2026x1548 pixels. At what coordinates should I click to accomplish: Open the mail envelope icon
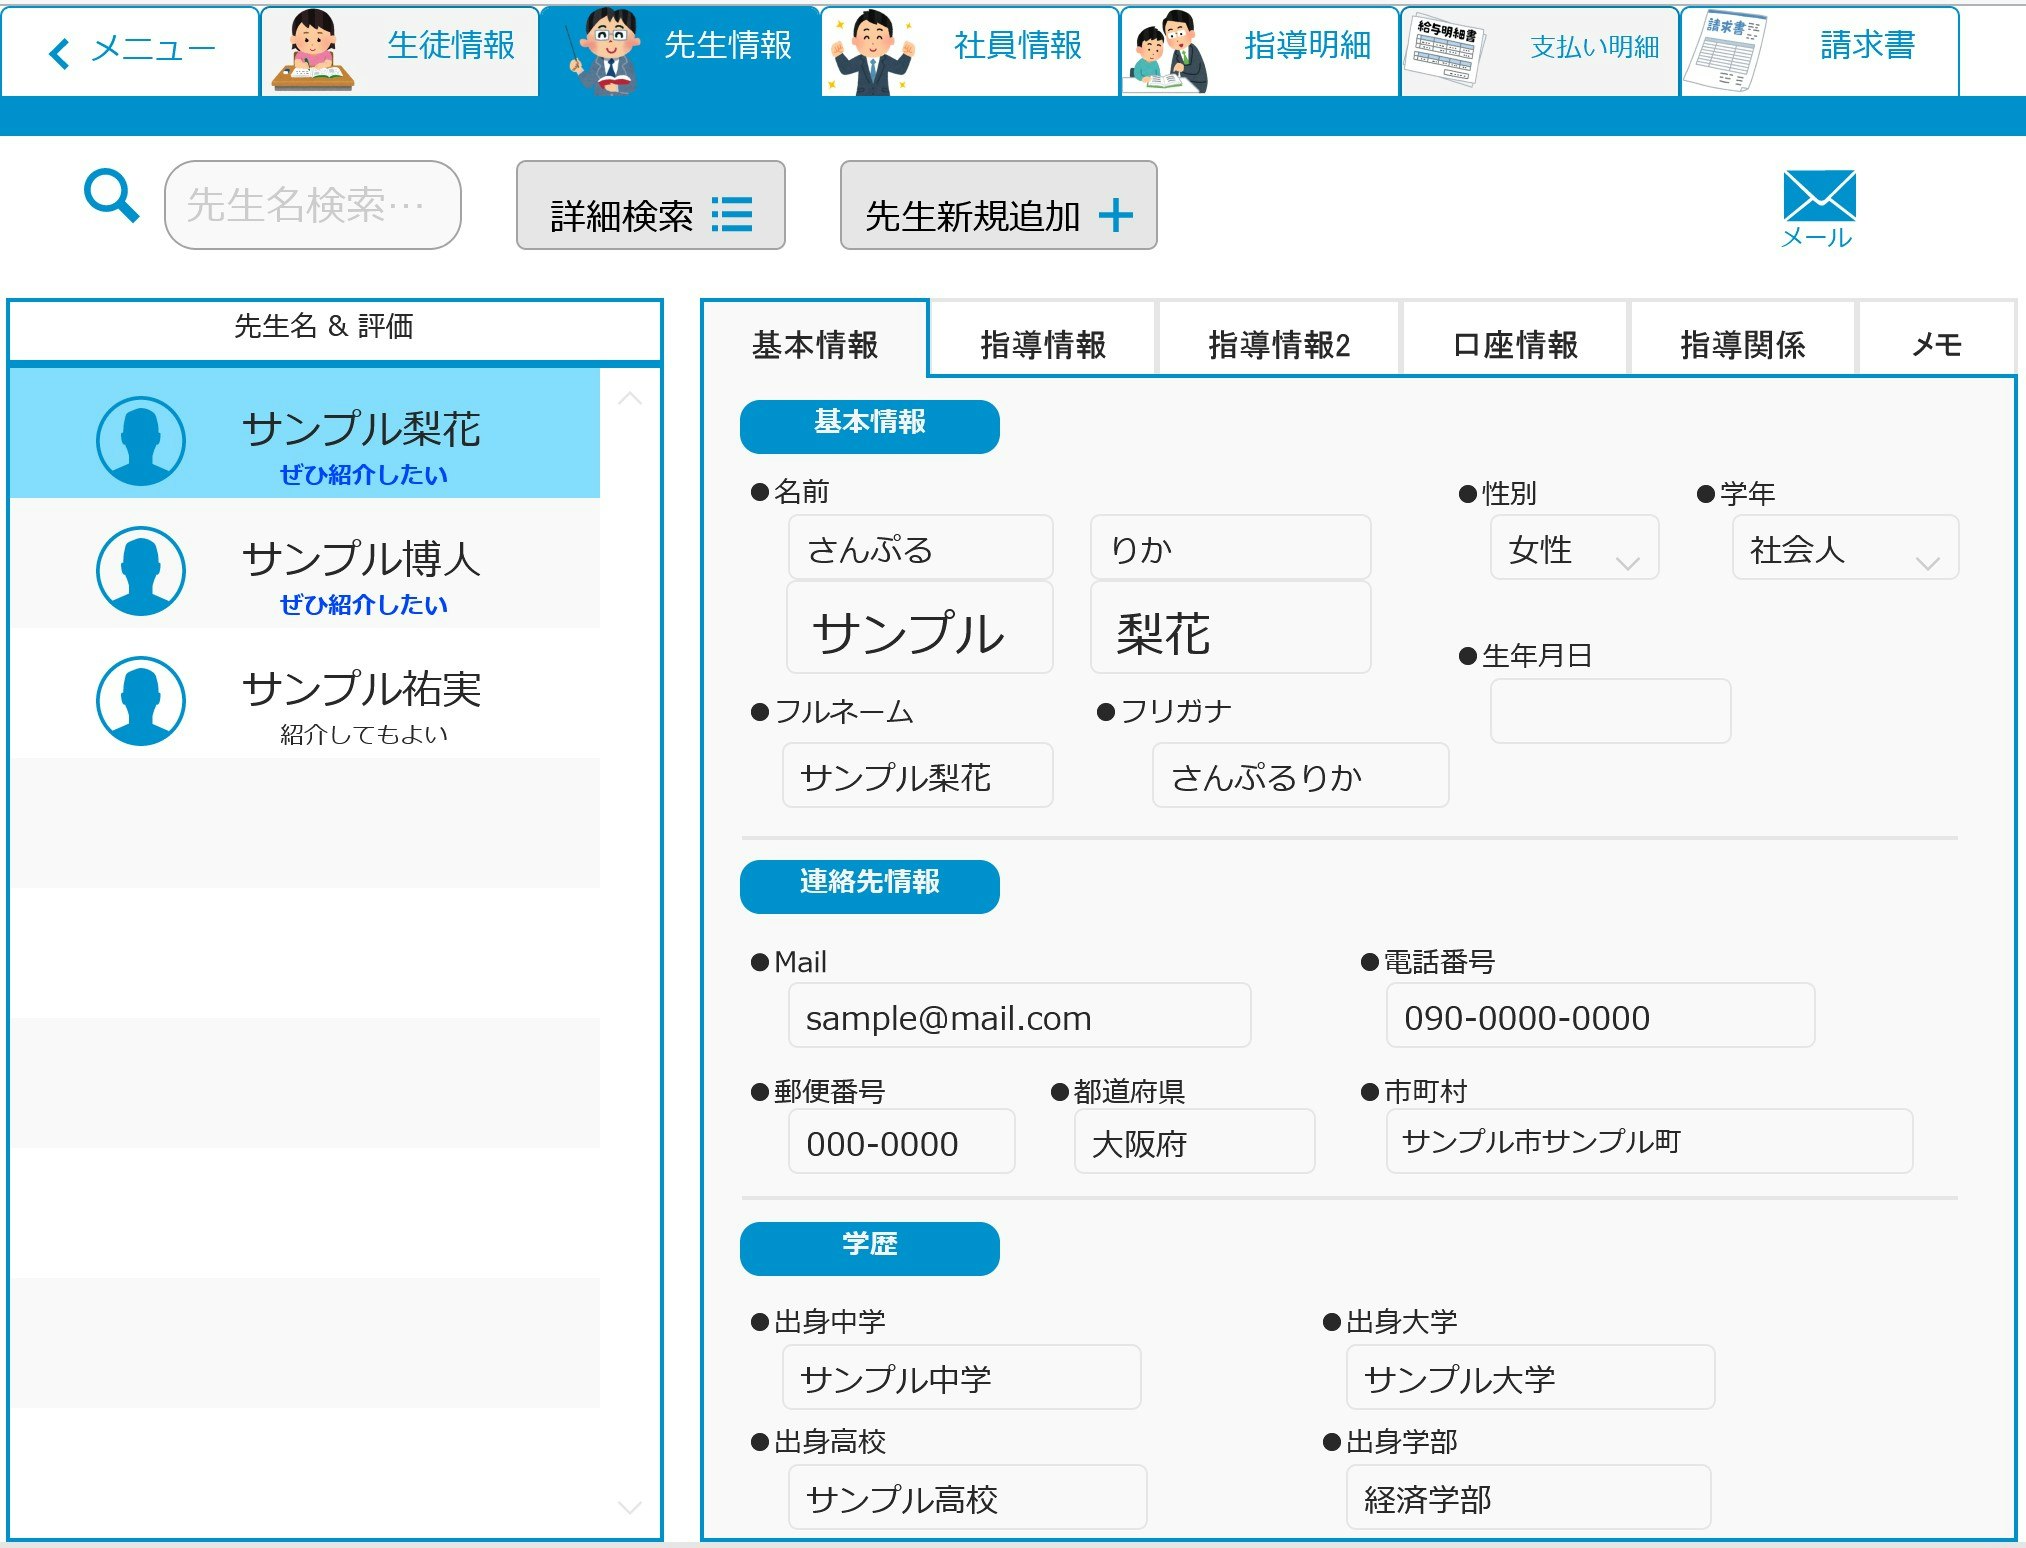click(x=1818, y=196)
